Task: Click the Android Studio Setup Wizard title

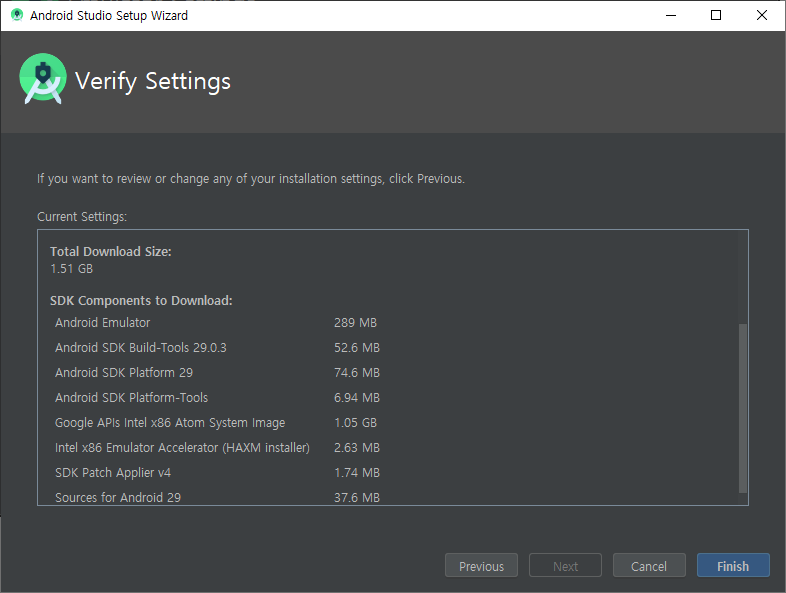Action: tap(109, 16)
